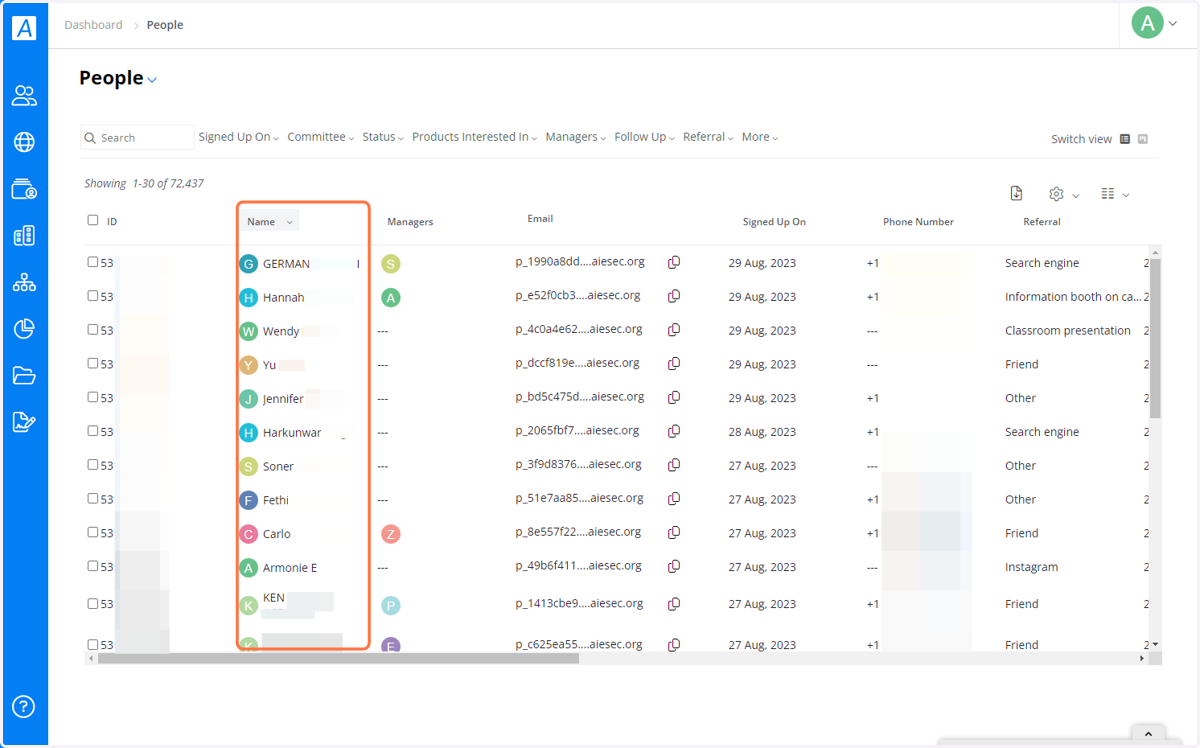Copy email p_8e557f22 via copy icon
Viewport: 1200px width, 748px height.
tap(674, 533)
